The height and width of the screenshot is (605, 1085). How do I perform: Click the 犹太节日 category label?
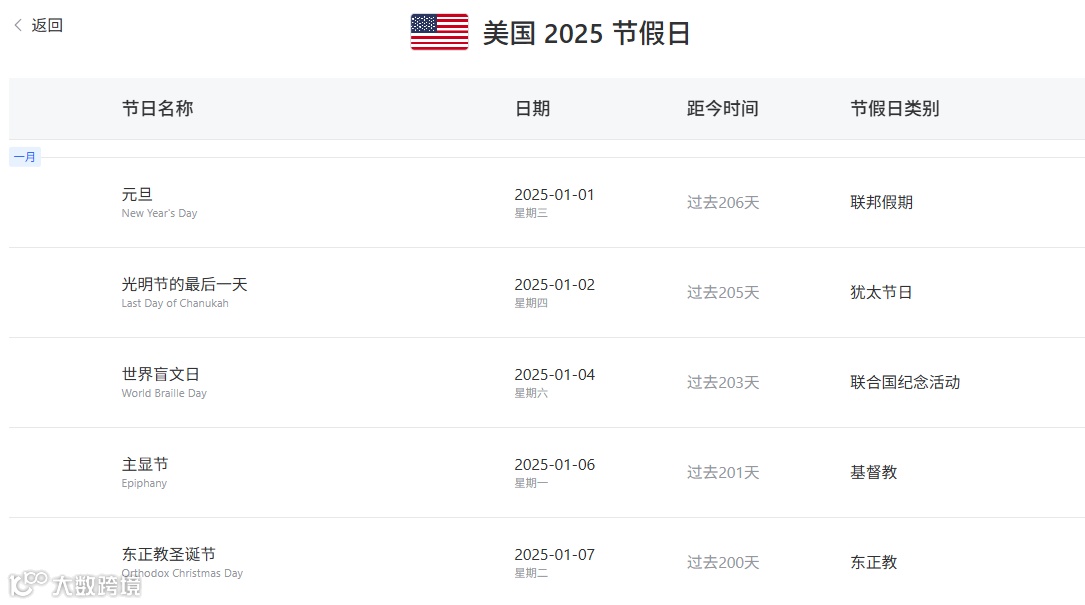point(882,292)
